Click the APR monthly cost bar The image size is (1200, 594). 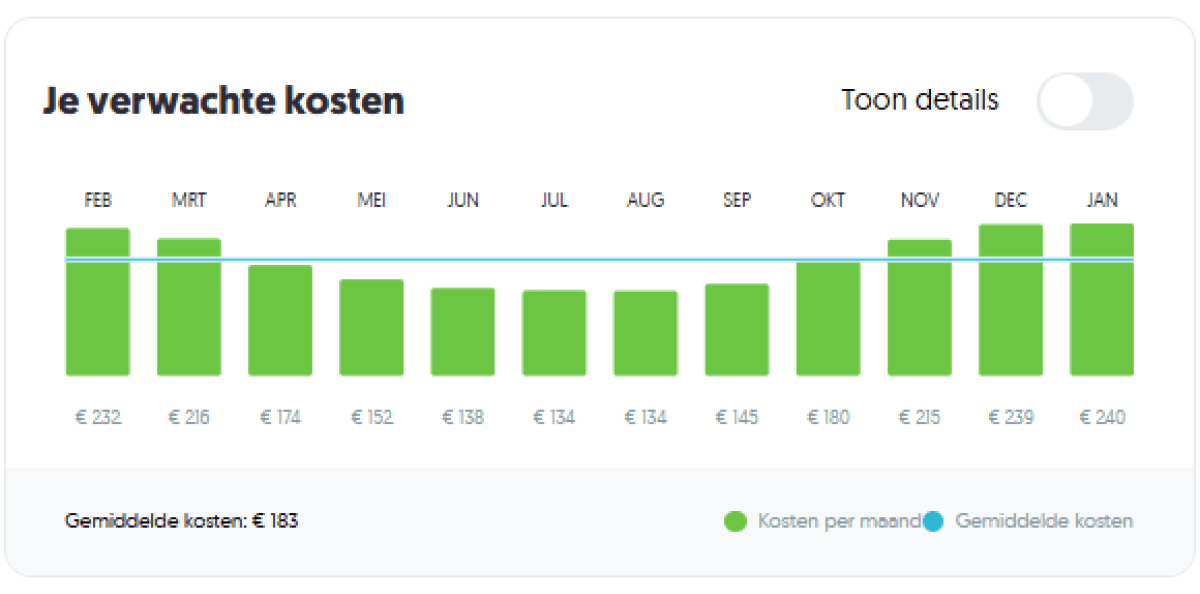coord(280,320)
